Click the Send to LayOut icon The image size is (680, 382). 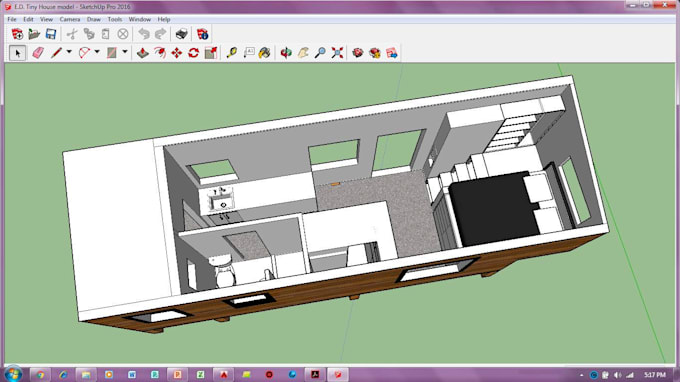coord(392,53)
